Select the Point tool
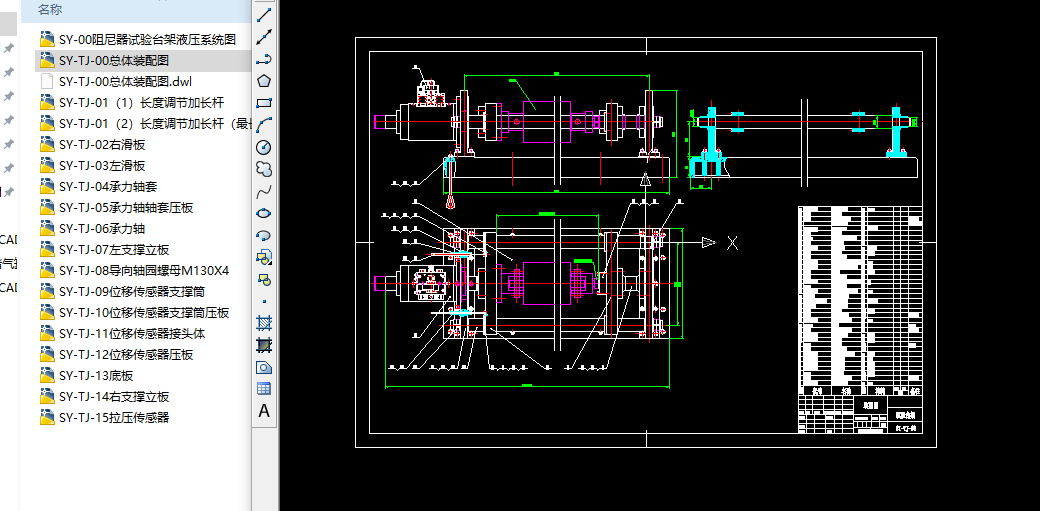This screenshot has height=511, width=1040. click(x=264, y=301)
